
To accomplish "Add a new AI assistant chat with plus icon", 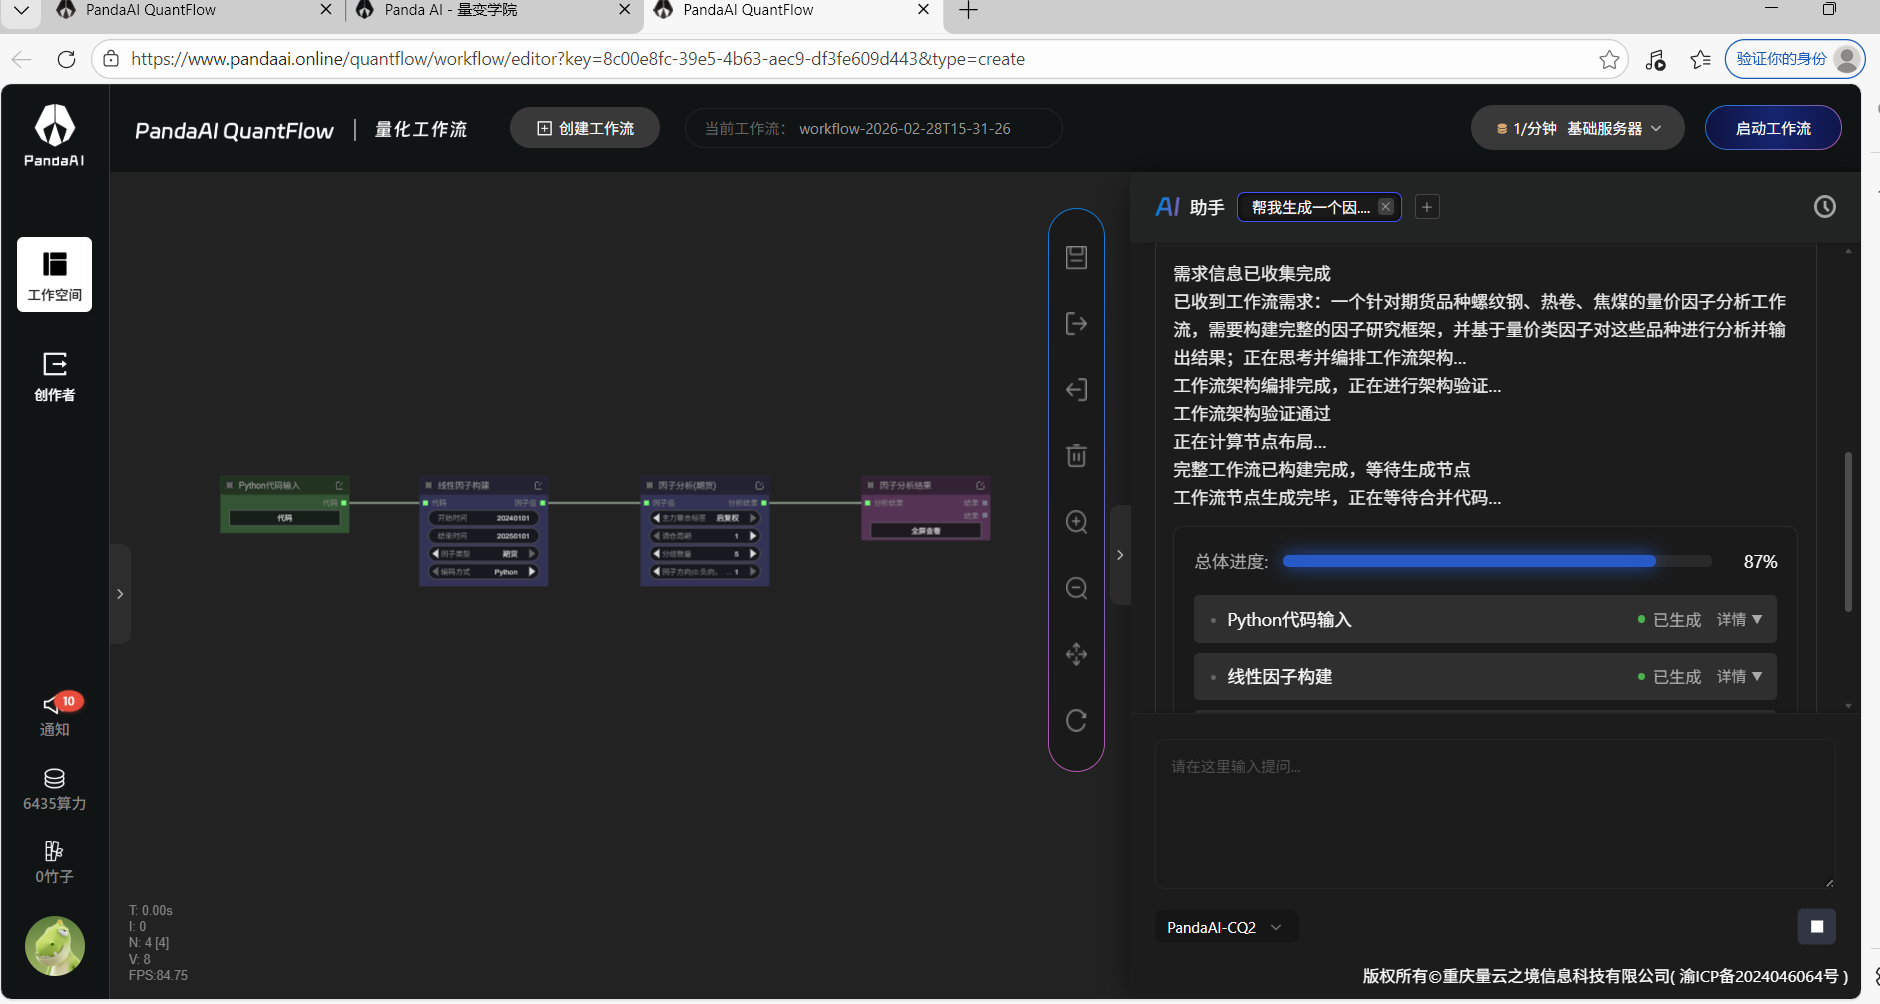I will point(1427,207).
